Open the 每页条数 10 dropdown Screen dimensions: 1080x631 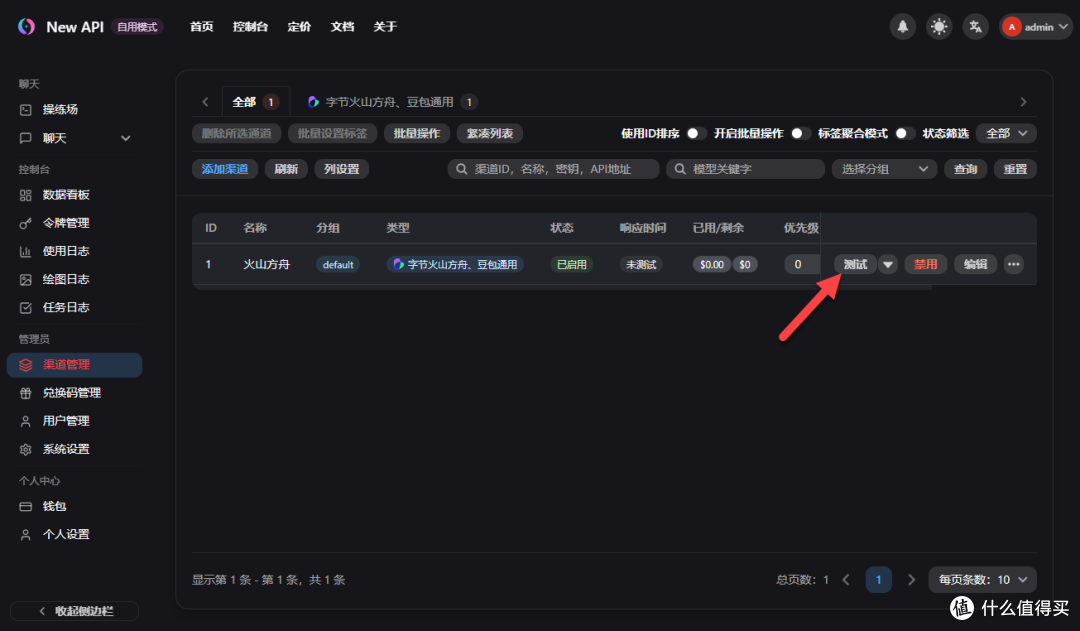tap(983, 580)
